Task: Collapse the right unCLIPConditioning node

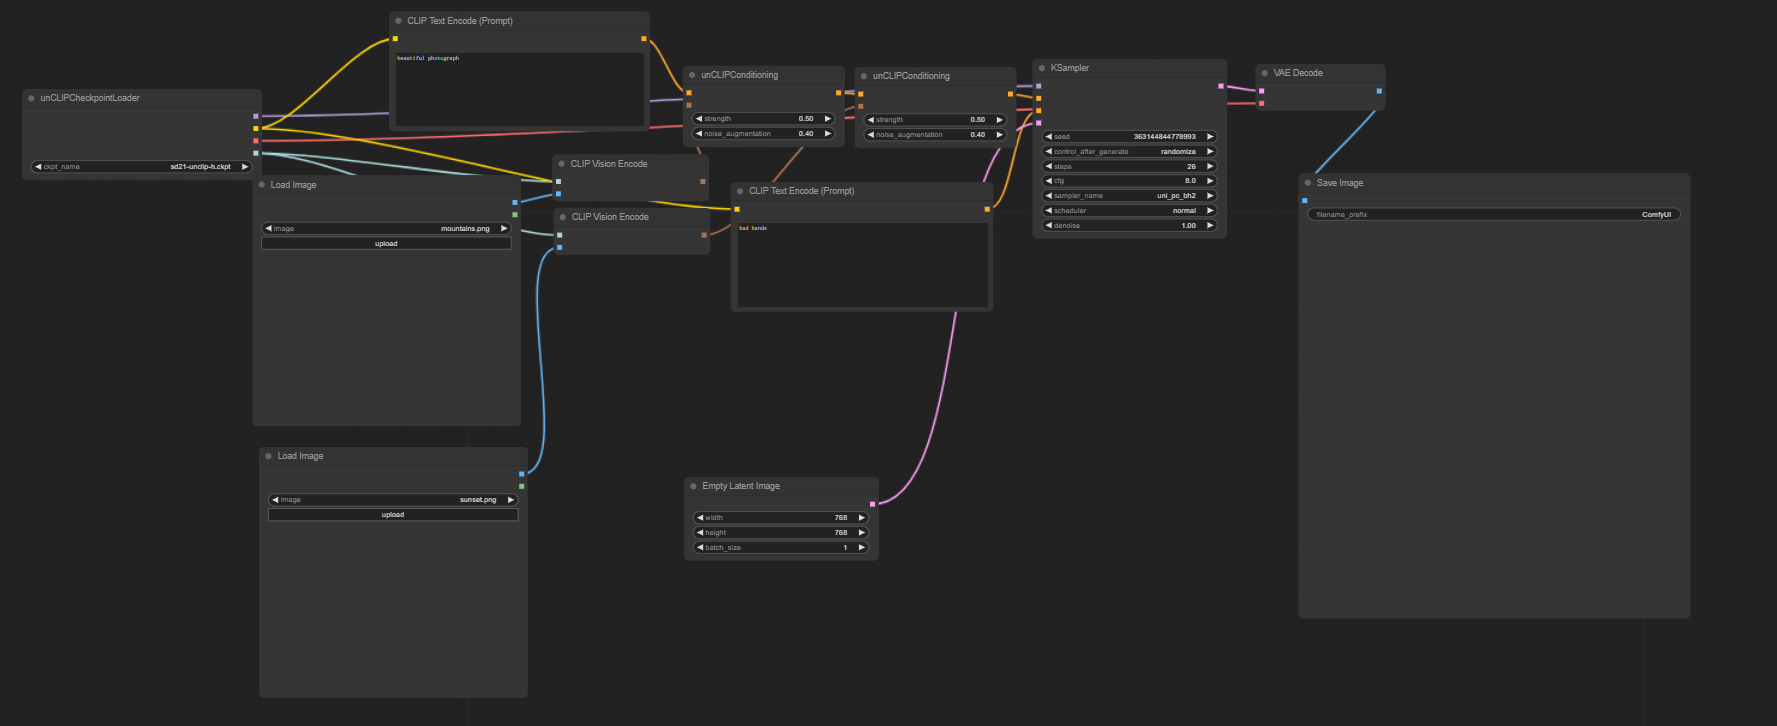Action: click(x=864, y=76)
